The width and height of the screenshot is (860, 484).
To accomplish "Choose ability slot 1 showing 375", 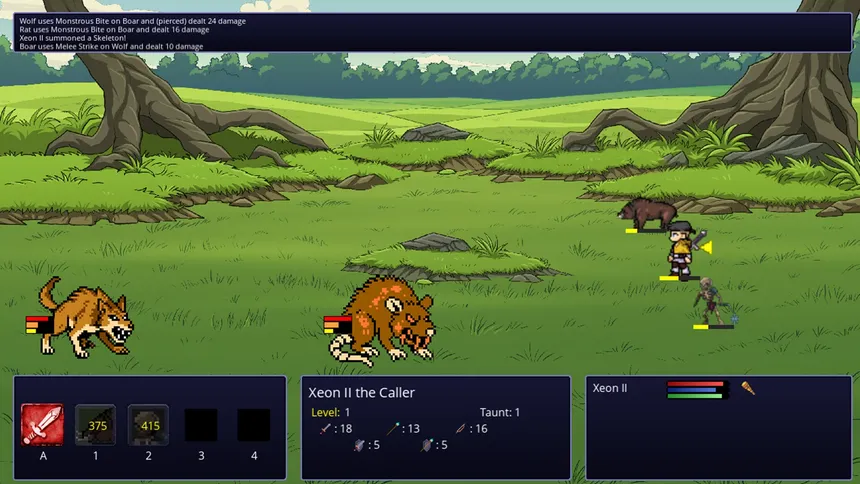I will point(95,425).
